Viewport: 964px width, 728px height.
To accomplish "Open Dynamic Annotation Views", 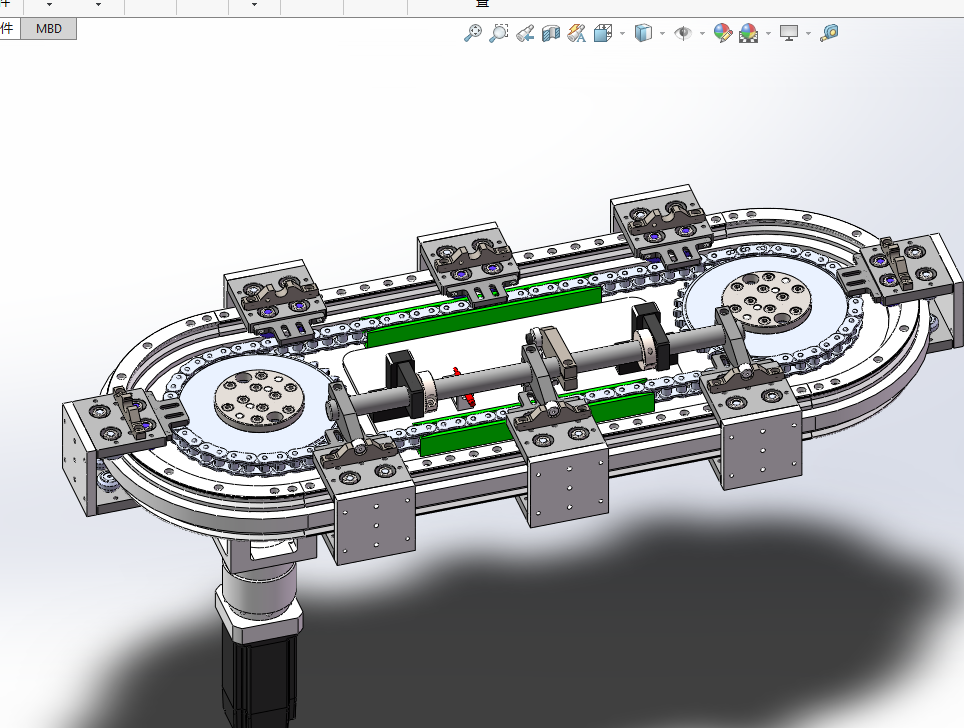I will (576, 33).
